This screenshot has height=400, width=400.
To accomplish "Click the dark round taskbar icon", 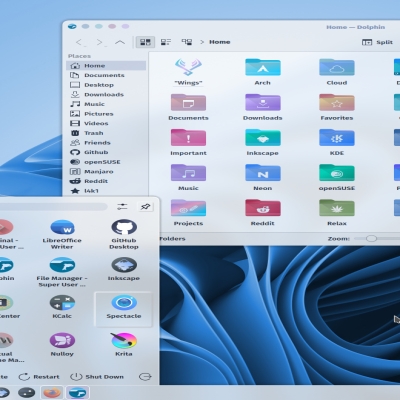I will [x=26, y=393].
